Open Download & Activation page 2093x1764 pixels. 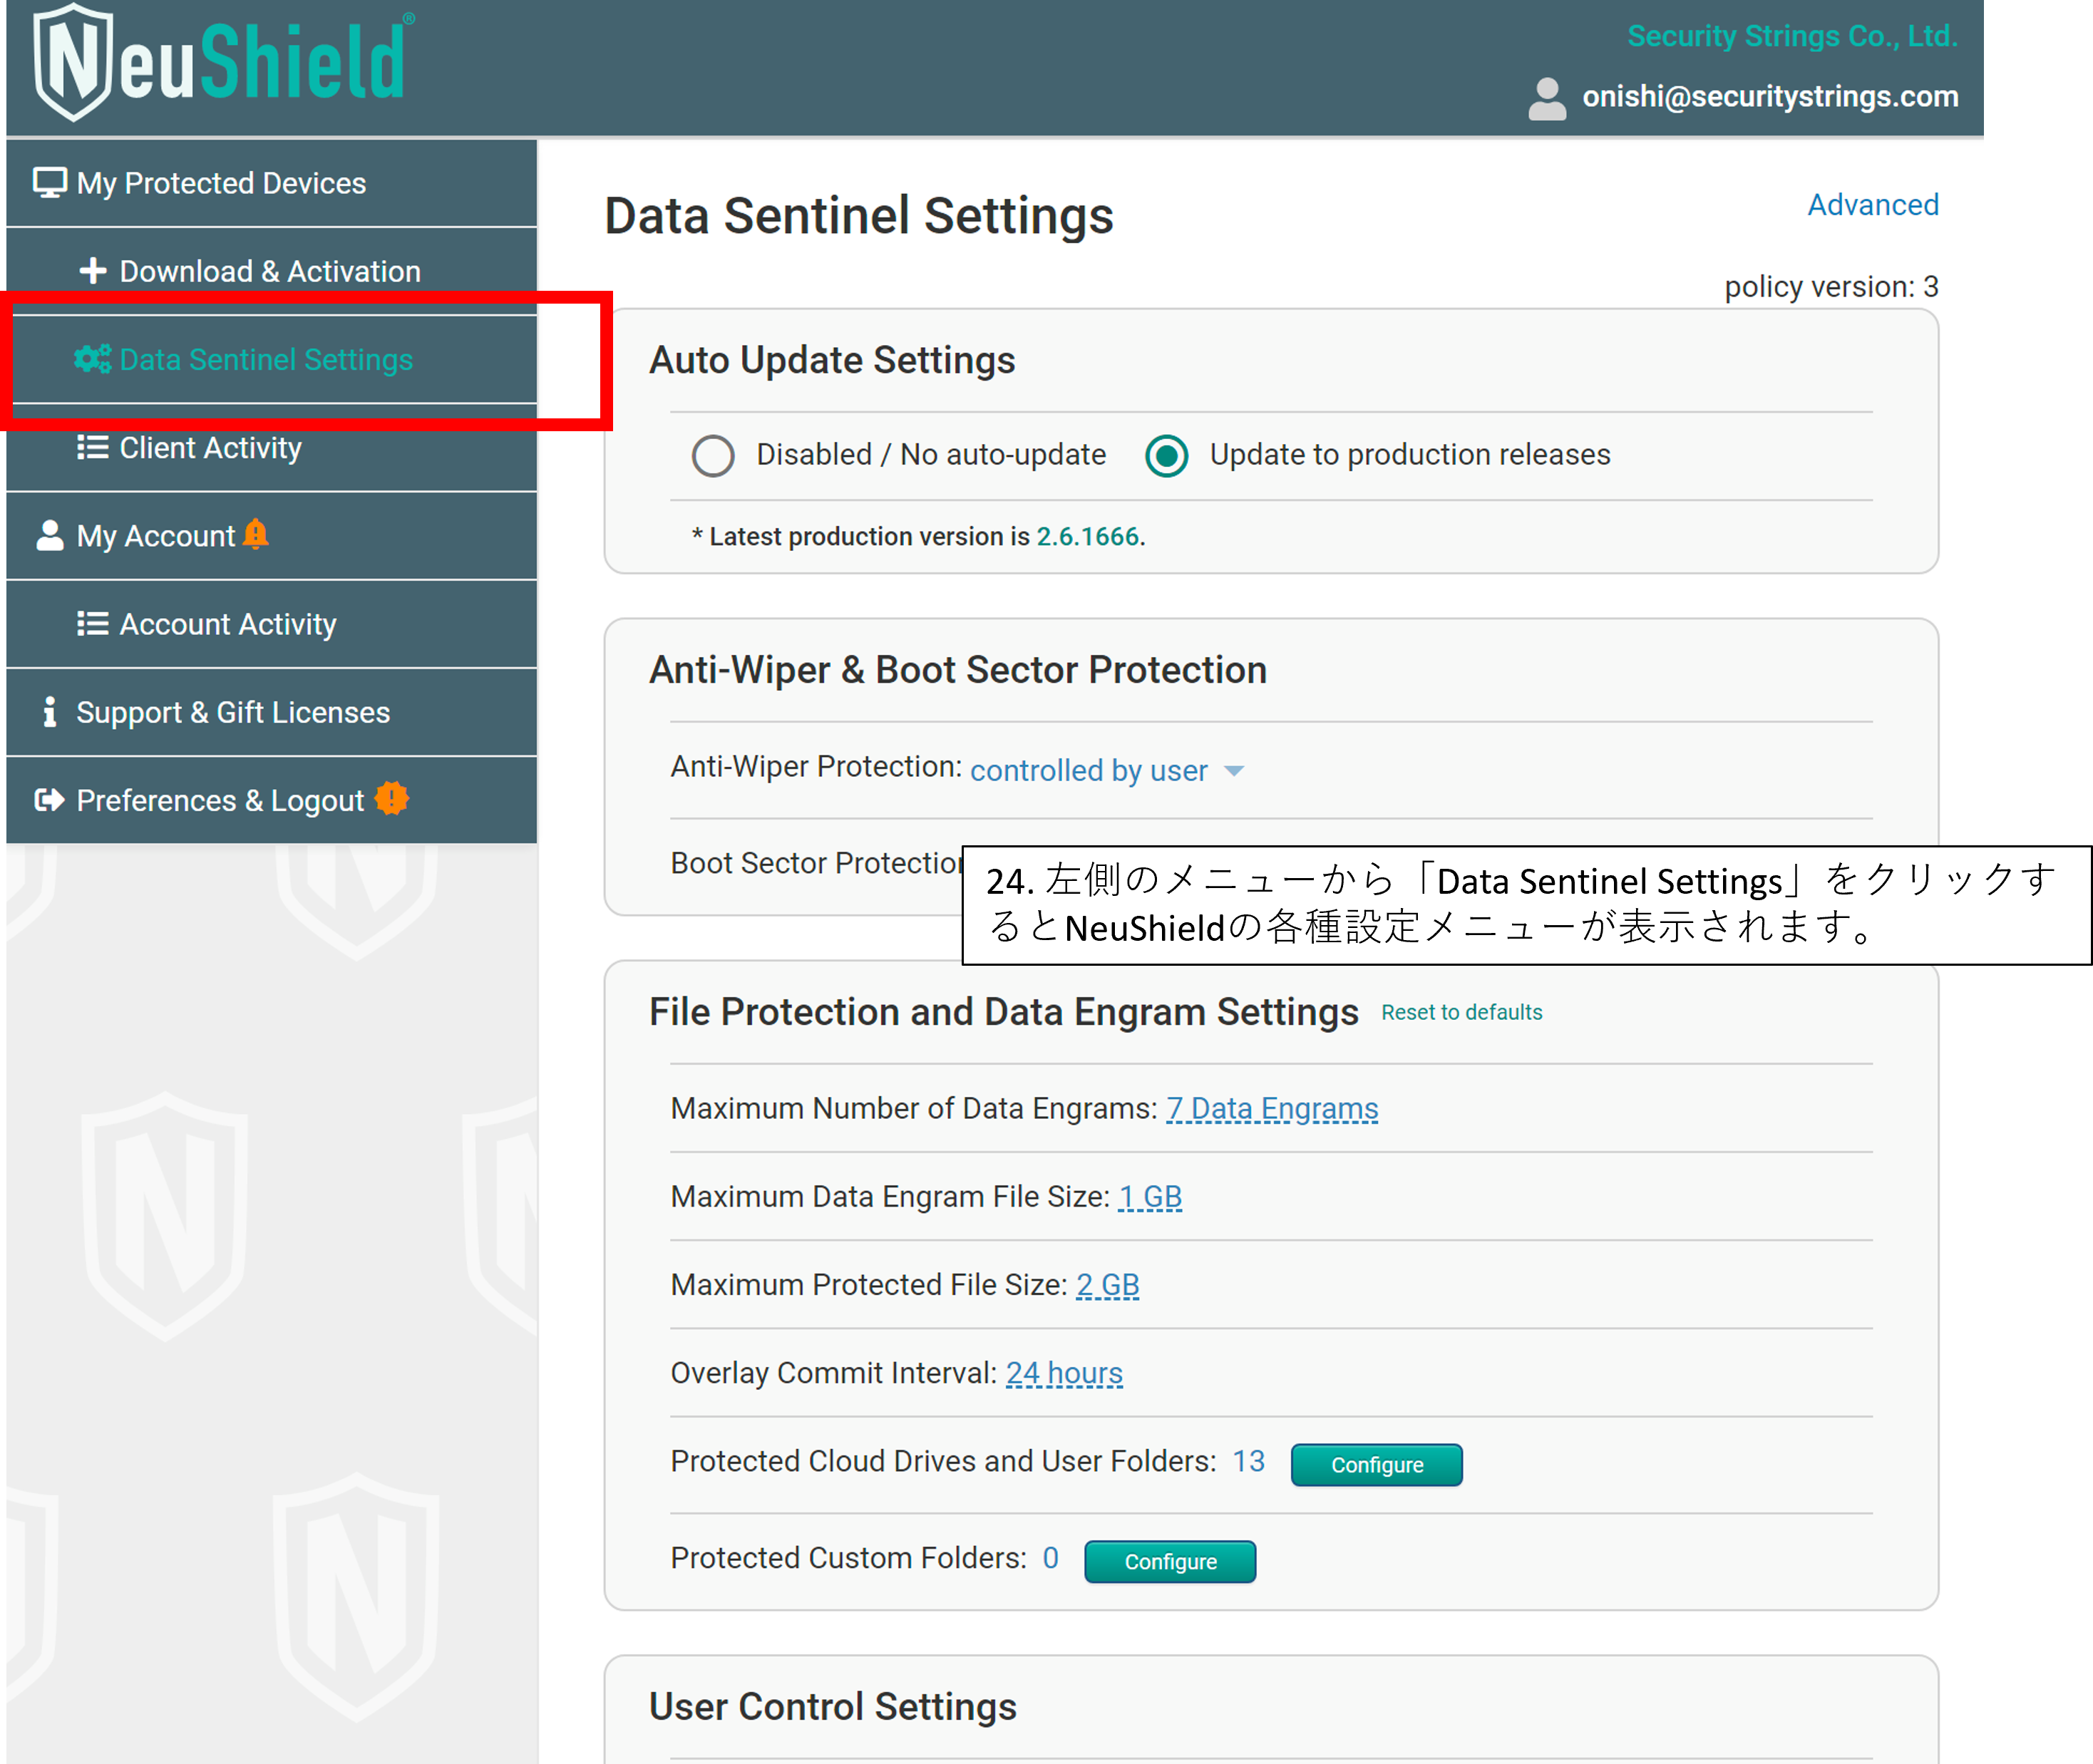click(x=272, y=271)
